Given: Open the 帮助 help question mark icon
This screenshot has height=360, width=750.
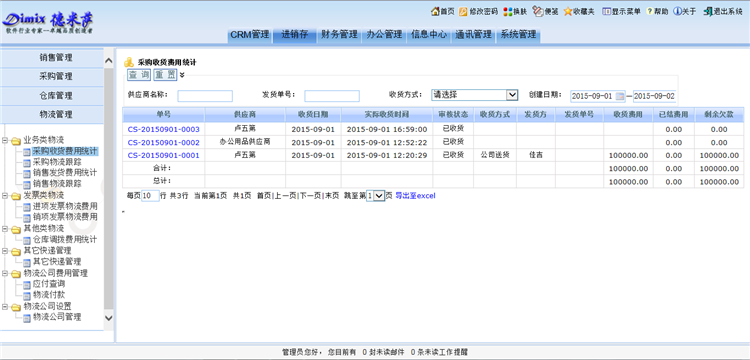Looking at the screenshot, I should tap(650, 11).
